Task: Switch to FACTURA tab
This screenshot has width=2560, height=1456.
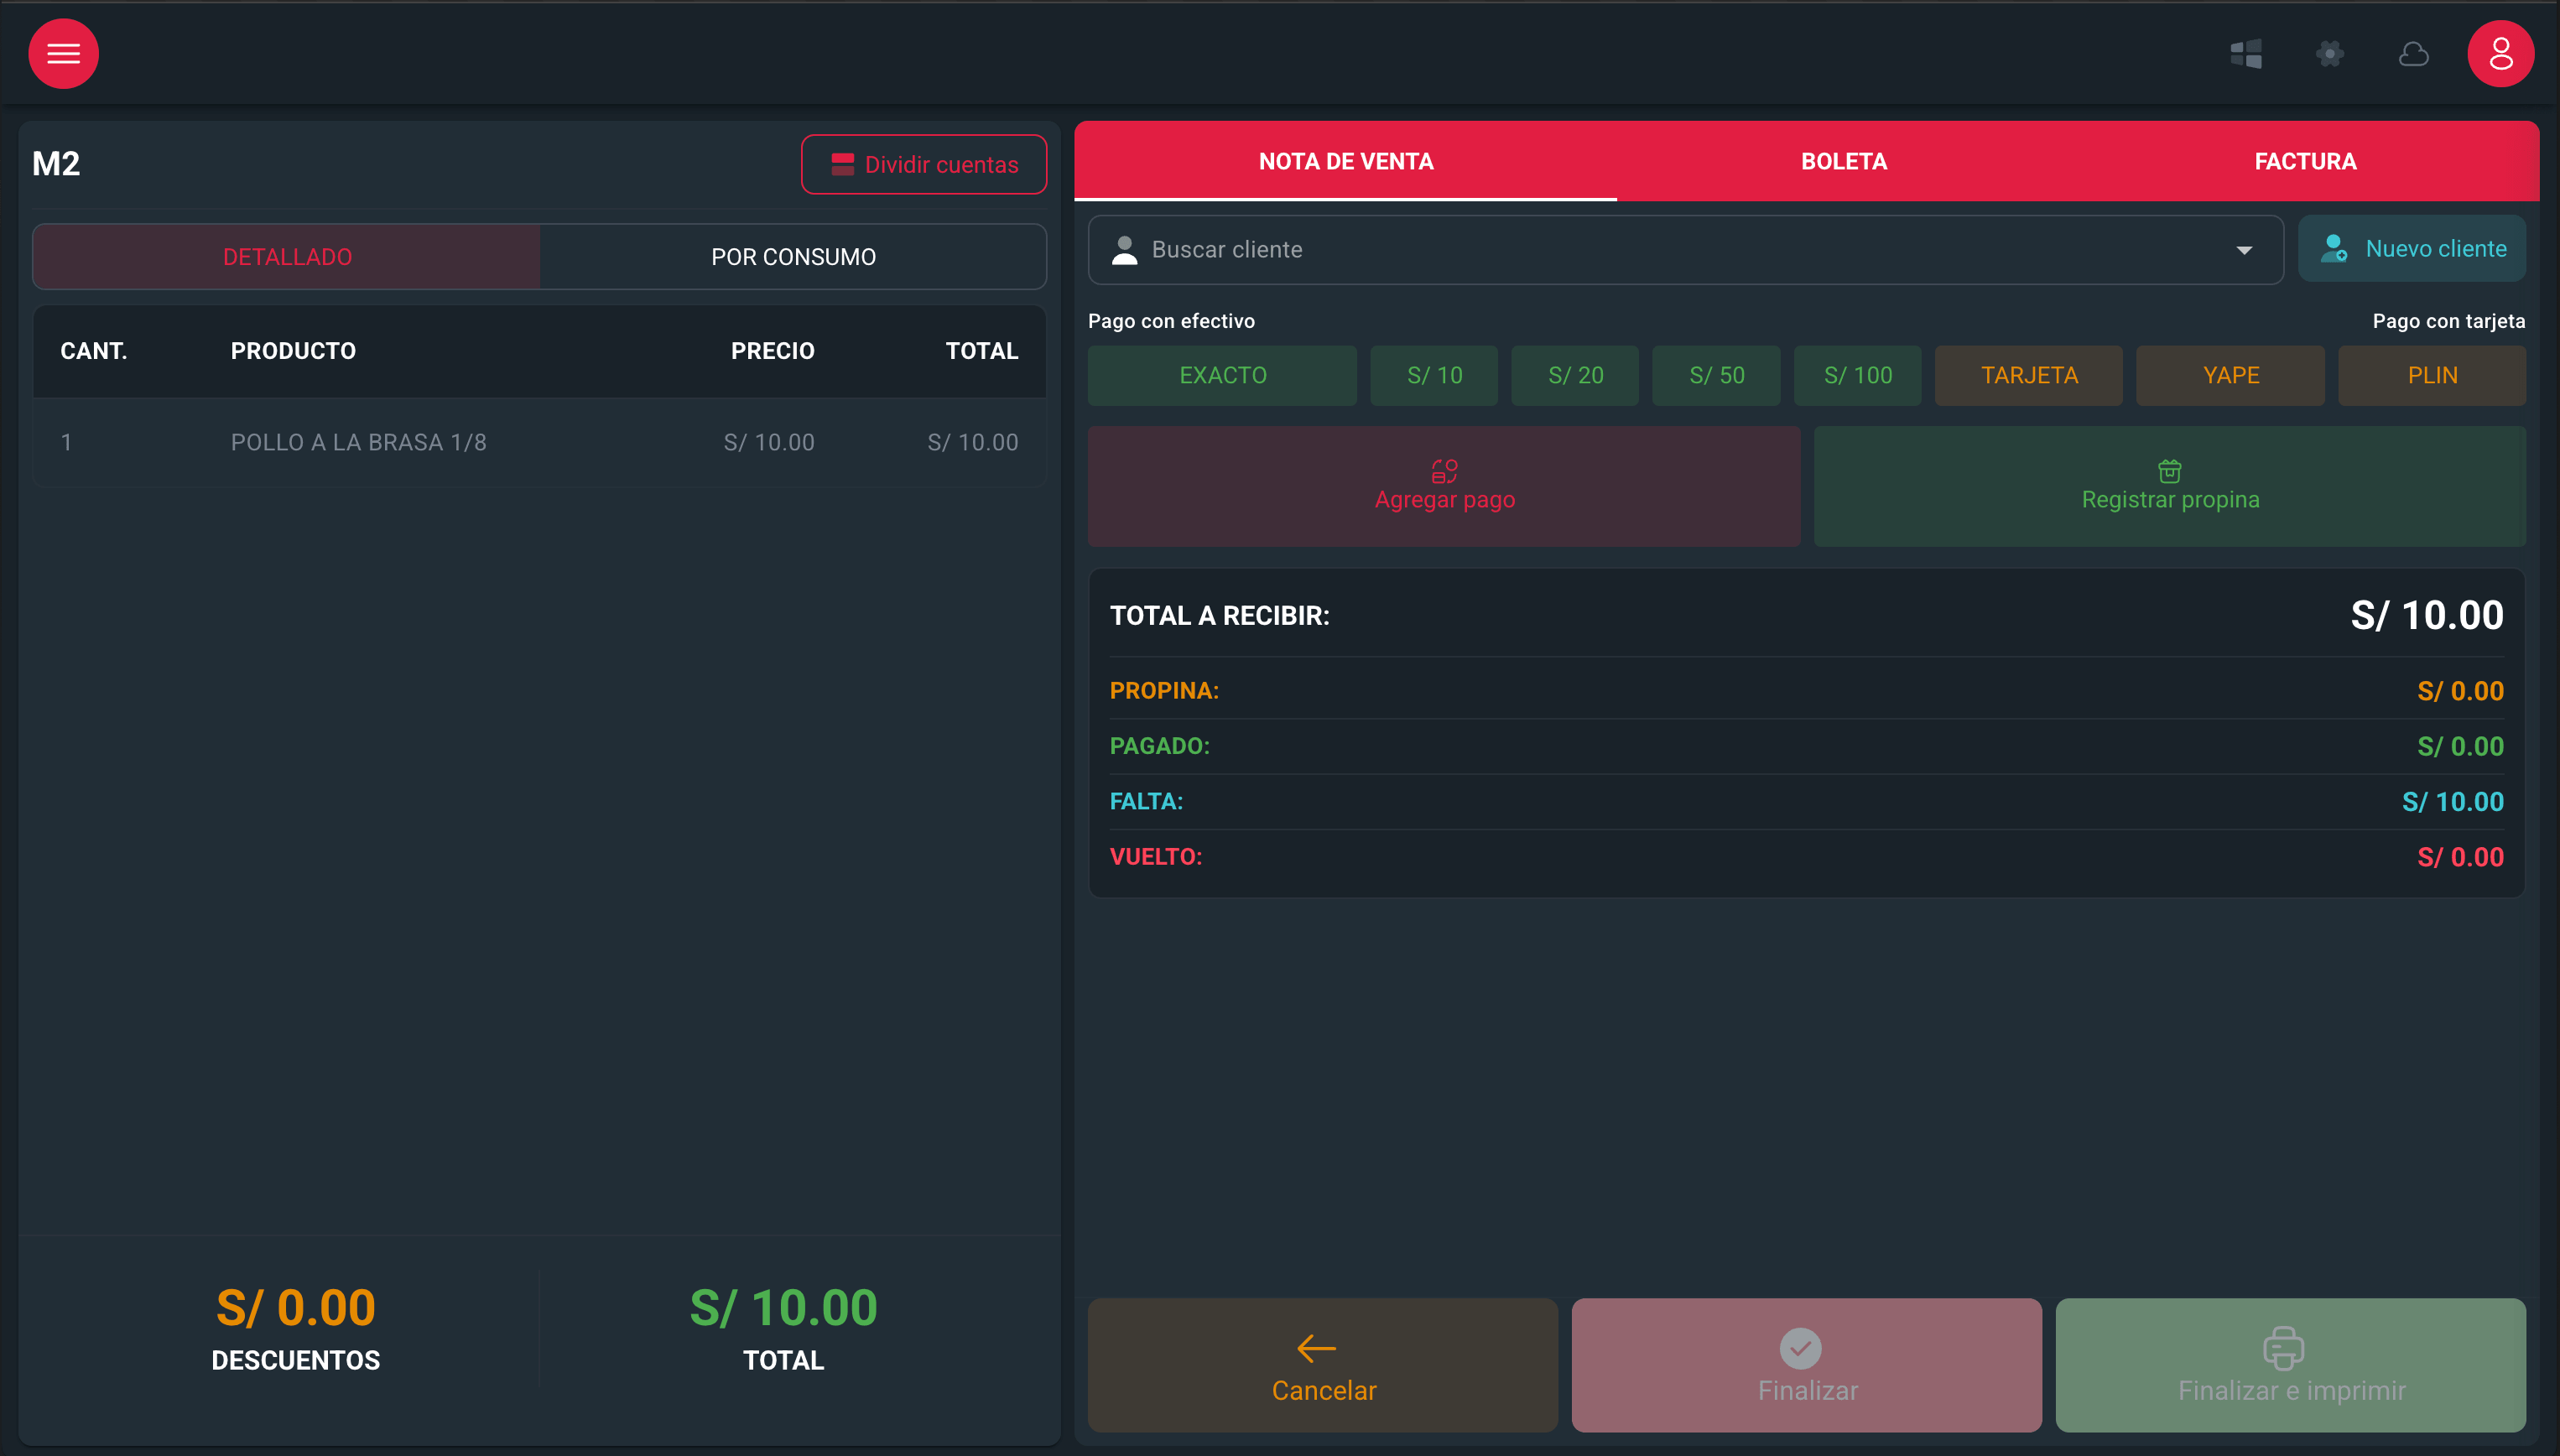Action: click(x=2305, y=161)
